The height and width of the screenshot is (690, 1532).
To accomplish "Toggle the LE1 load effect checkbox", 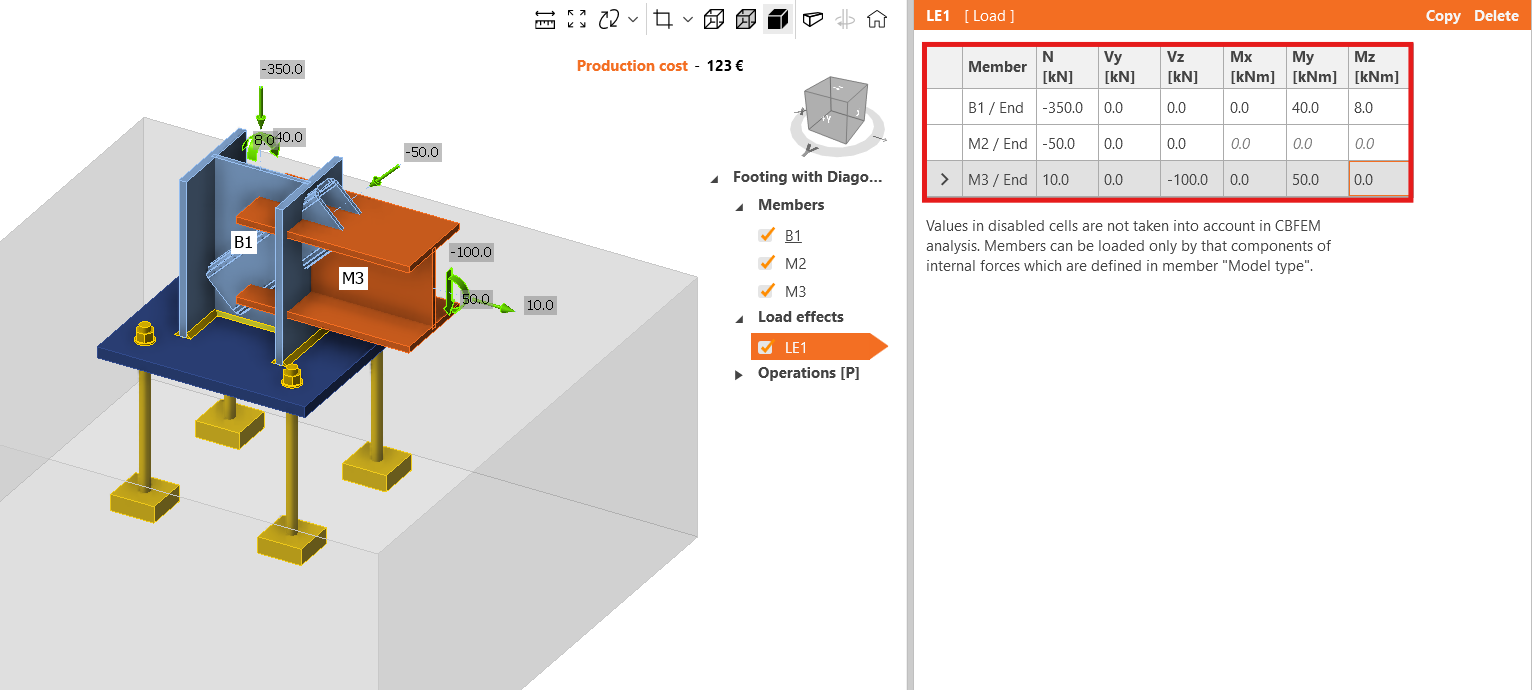I will (766, 347).
